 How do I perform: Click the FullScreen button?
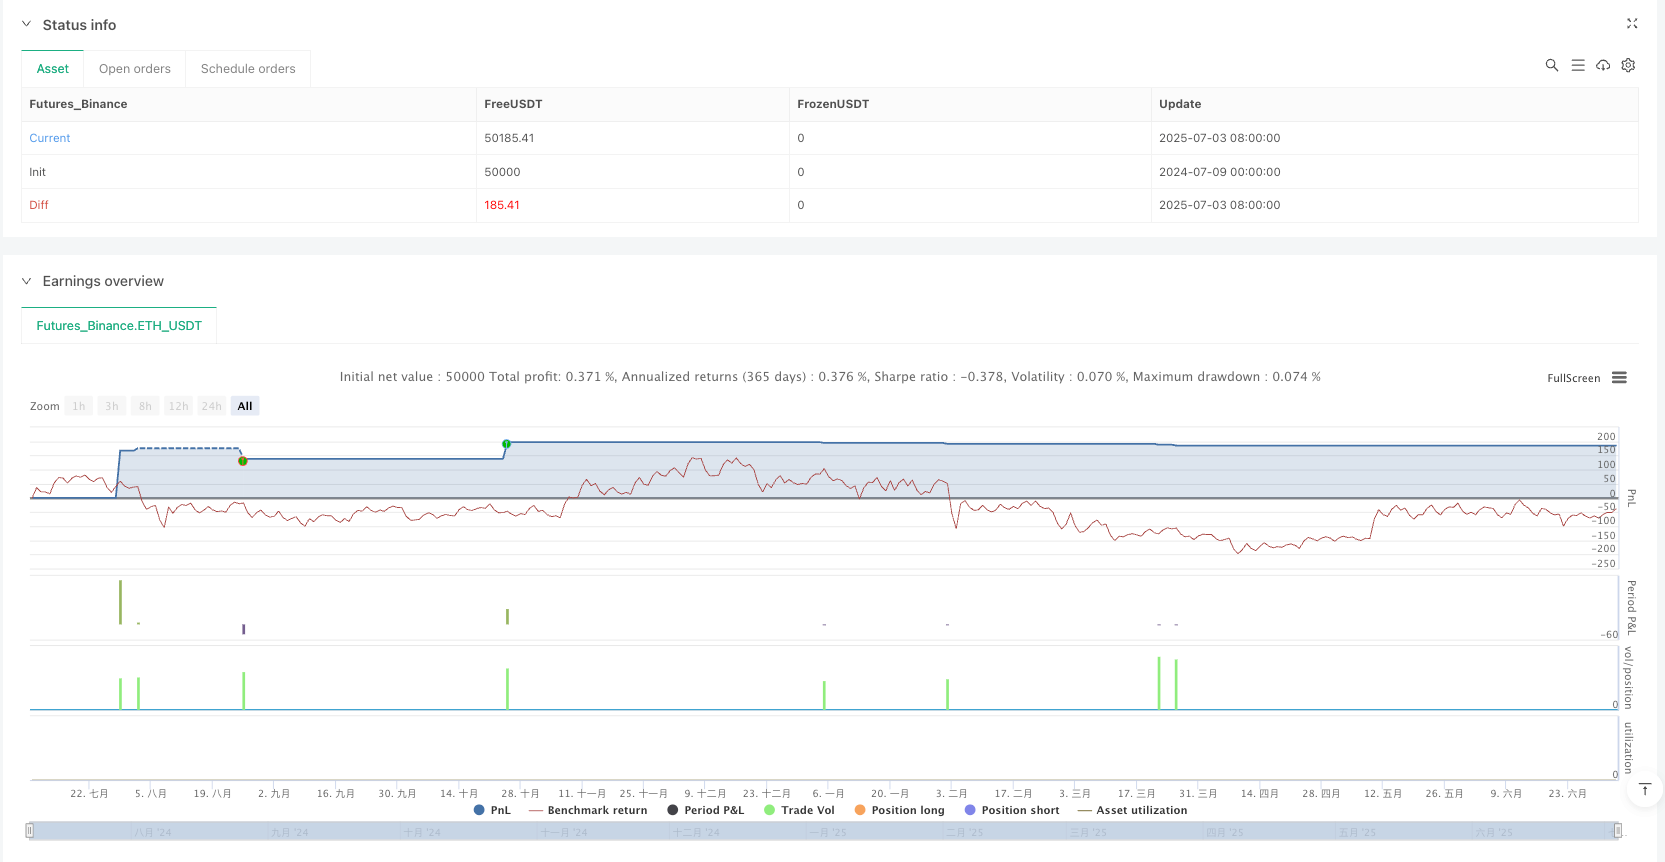coord(1573,378)
